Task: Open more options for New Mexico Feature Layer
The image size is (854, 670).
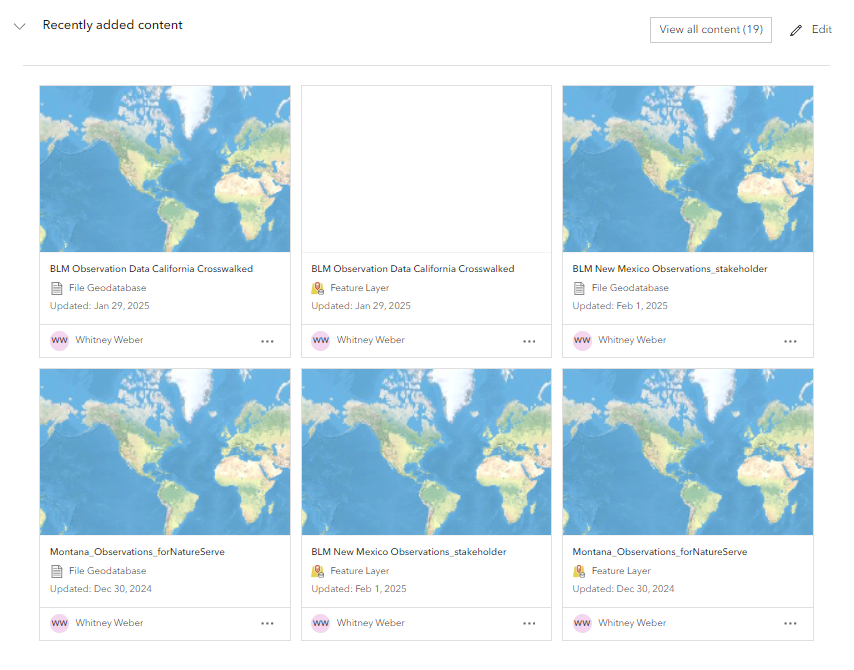Action: point(529,624)
